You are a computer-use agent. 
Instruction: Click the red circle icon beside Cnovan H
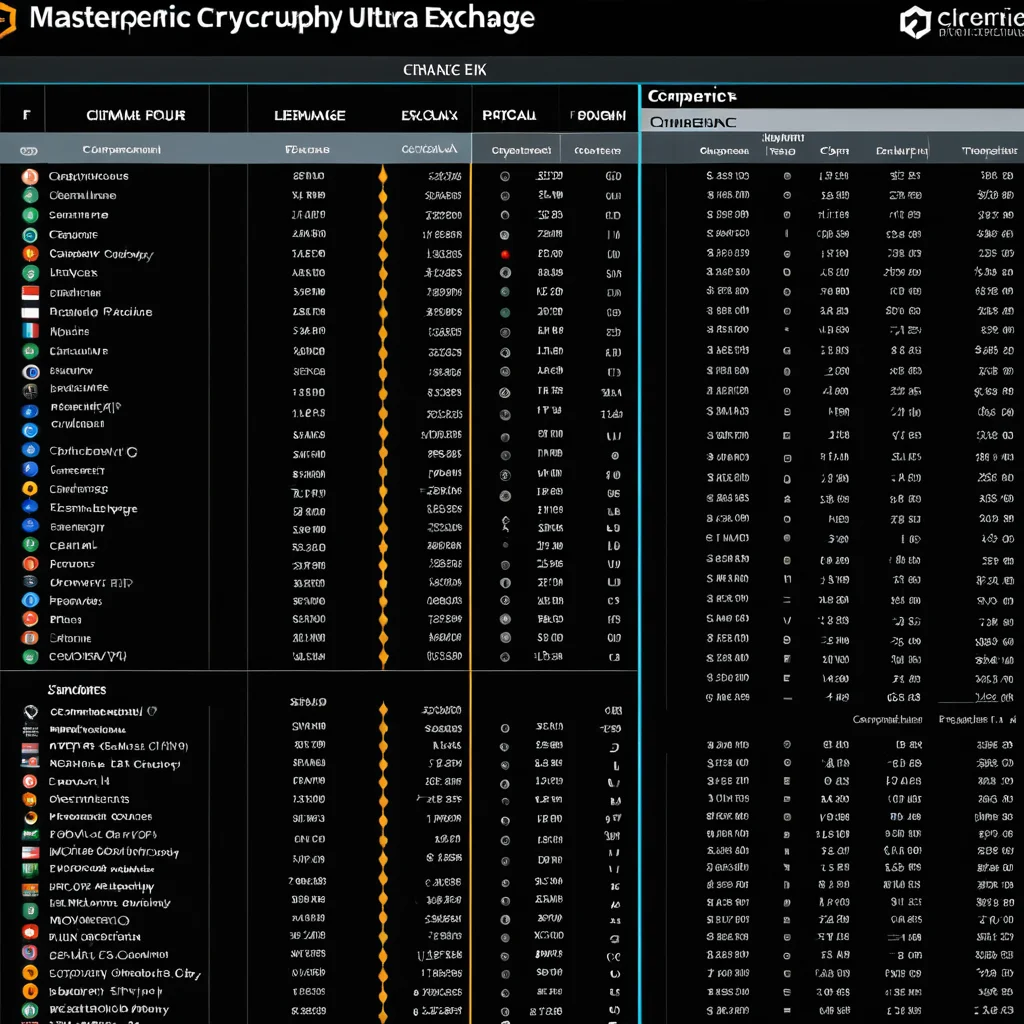pyautogui.click(x=30, y=781)
